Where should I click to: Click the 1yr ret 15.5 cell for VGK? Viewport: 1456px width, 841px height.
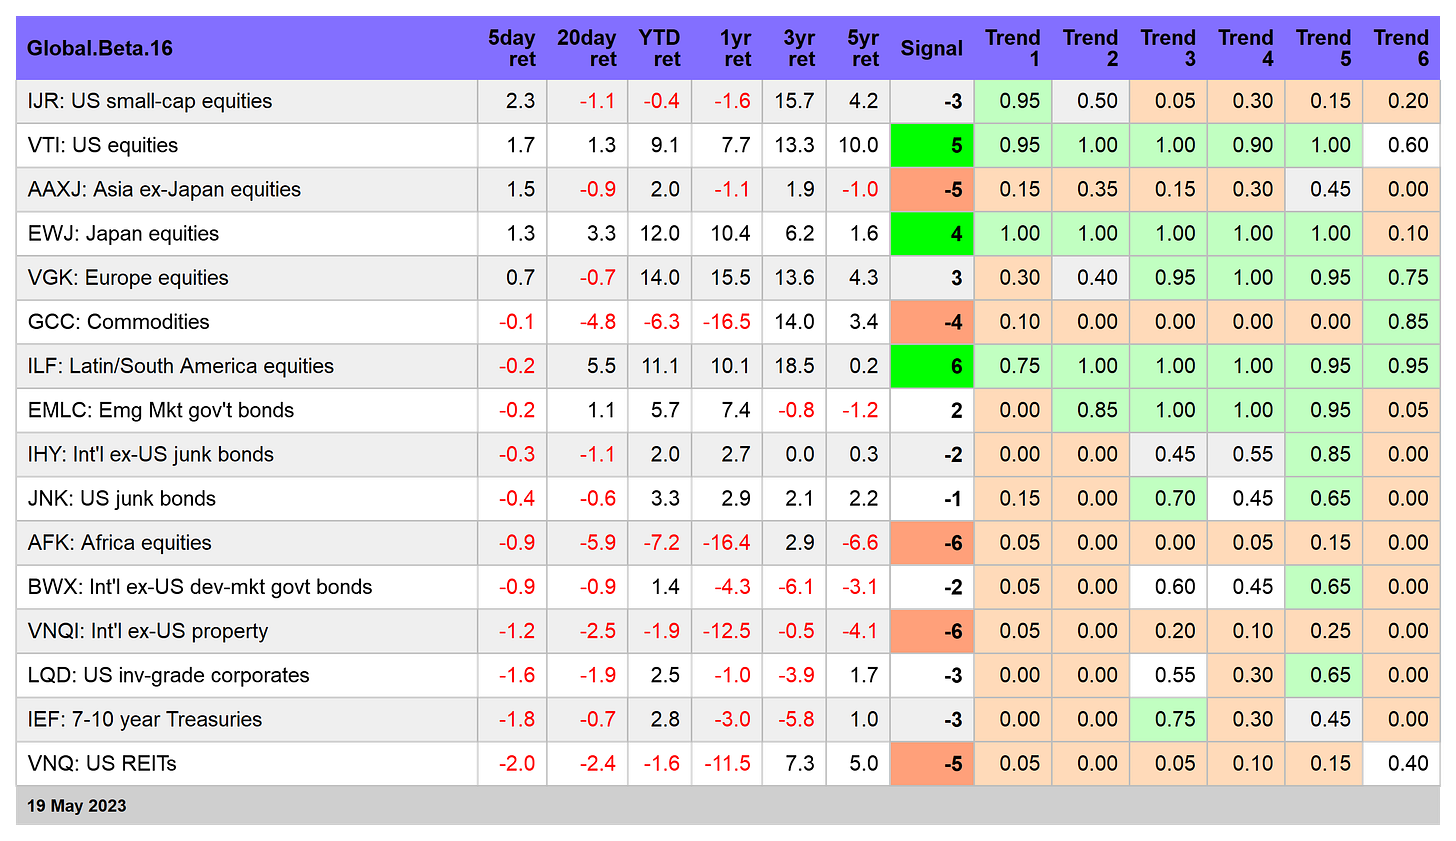pos(727,277)
